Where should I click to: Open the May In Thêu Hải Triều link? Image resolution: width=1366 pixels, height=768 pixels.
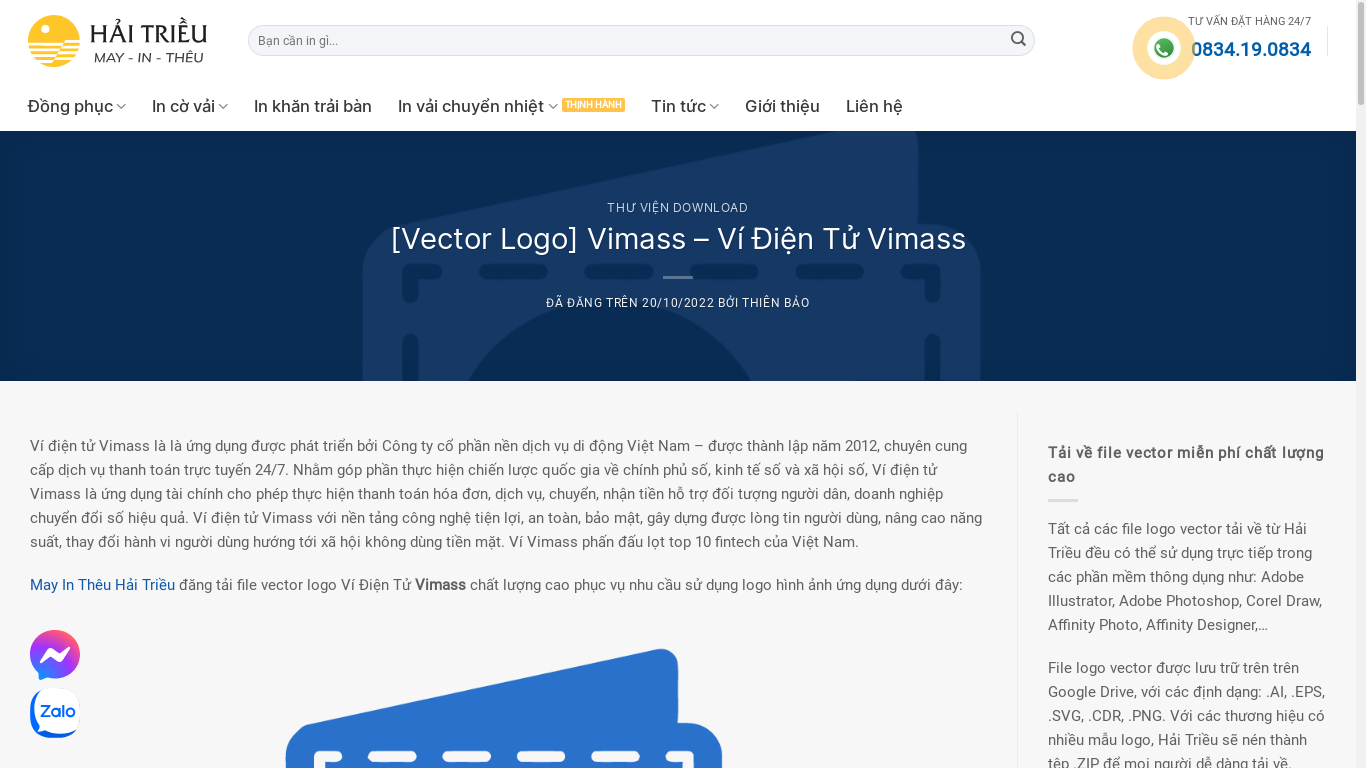pyautogui.click(x=102, y=585)
